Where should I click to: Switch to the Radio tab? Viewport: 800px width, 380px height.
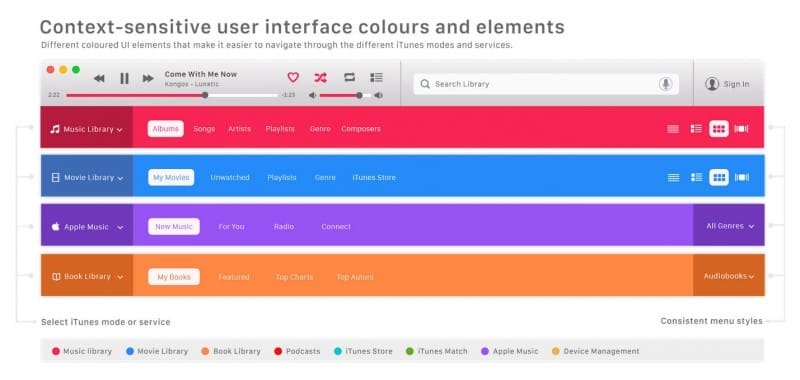[284, 226]
